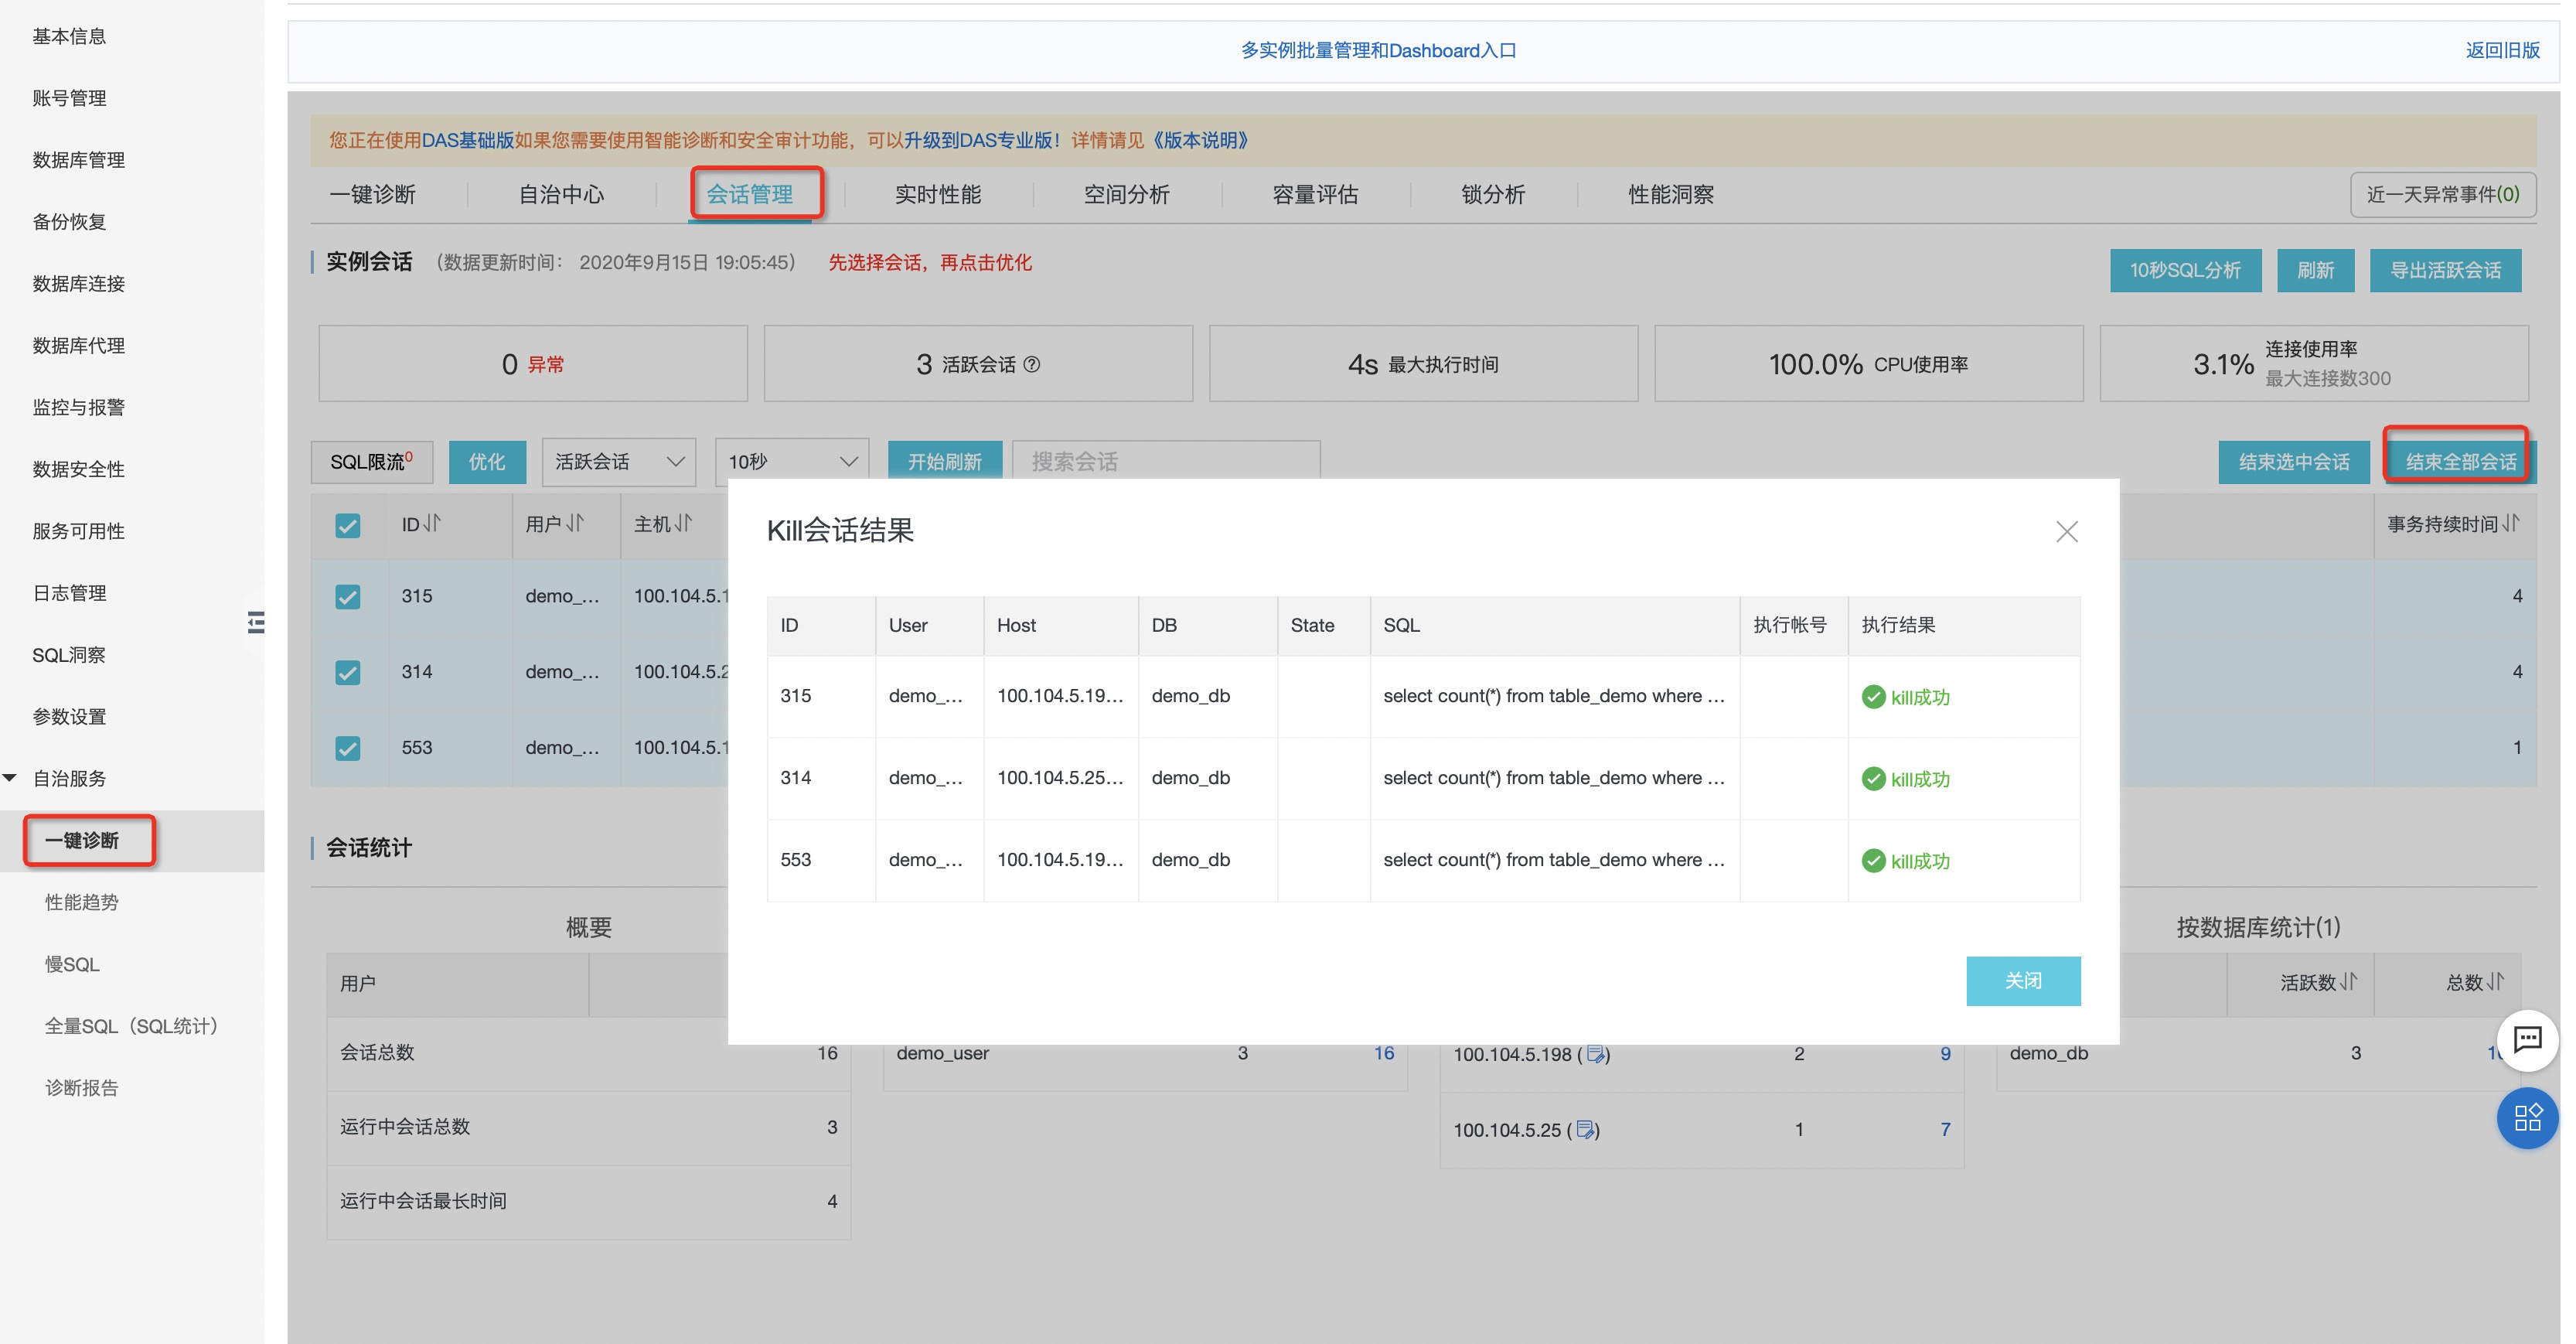Sort sessions by ID column icon

pos(432,523)
